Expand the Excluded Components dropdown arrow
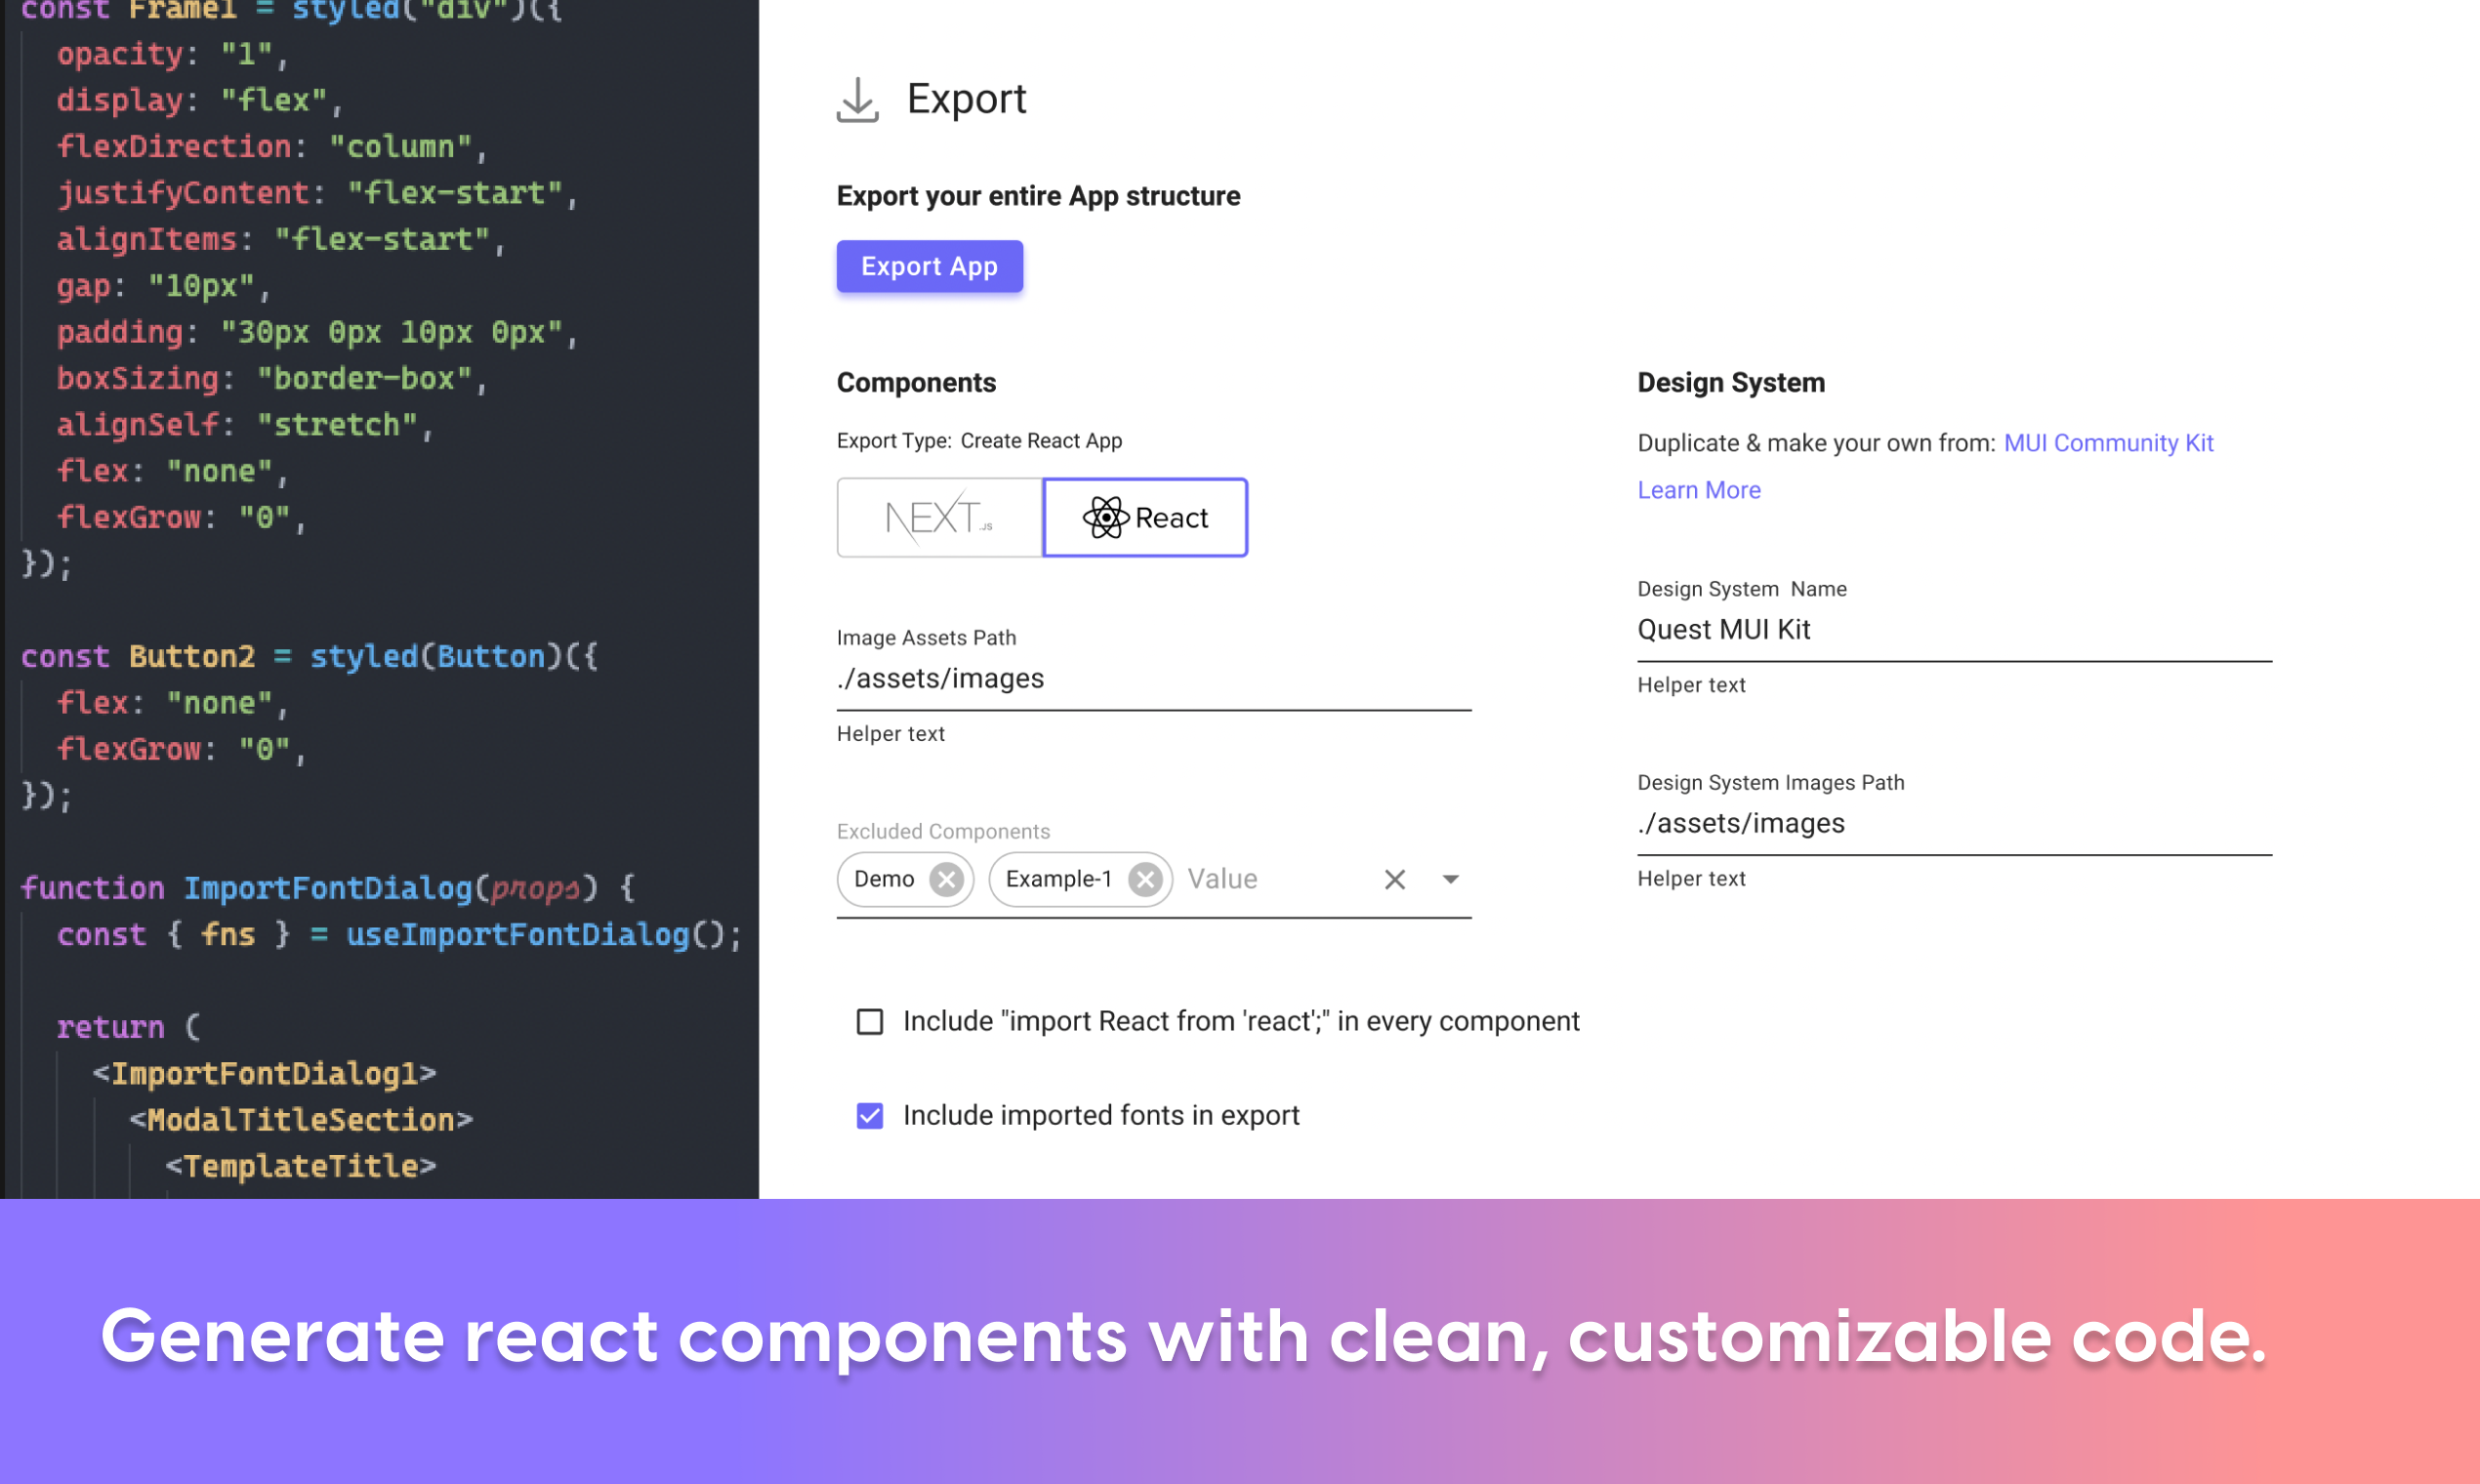Image resolution: width=2480 pixels, height=1484 pixels. pyautogui.click(x=1450, y=879)
